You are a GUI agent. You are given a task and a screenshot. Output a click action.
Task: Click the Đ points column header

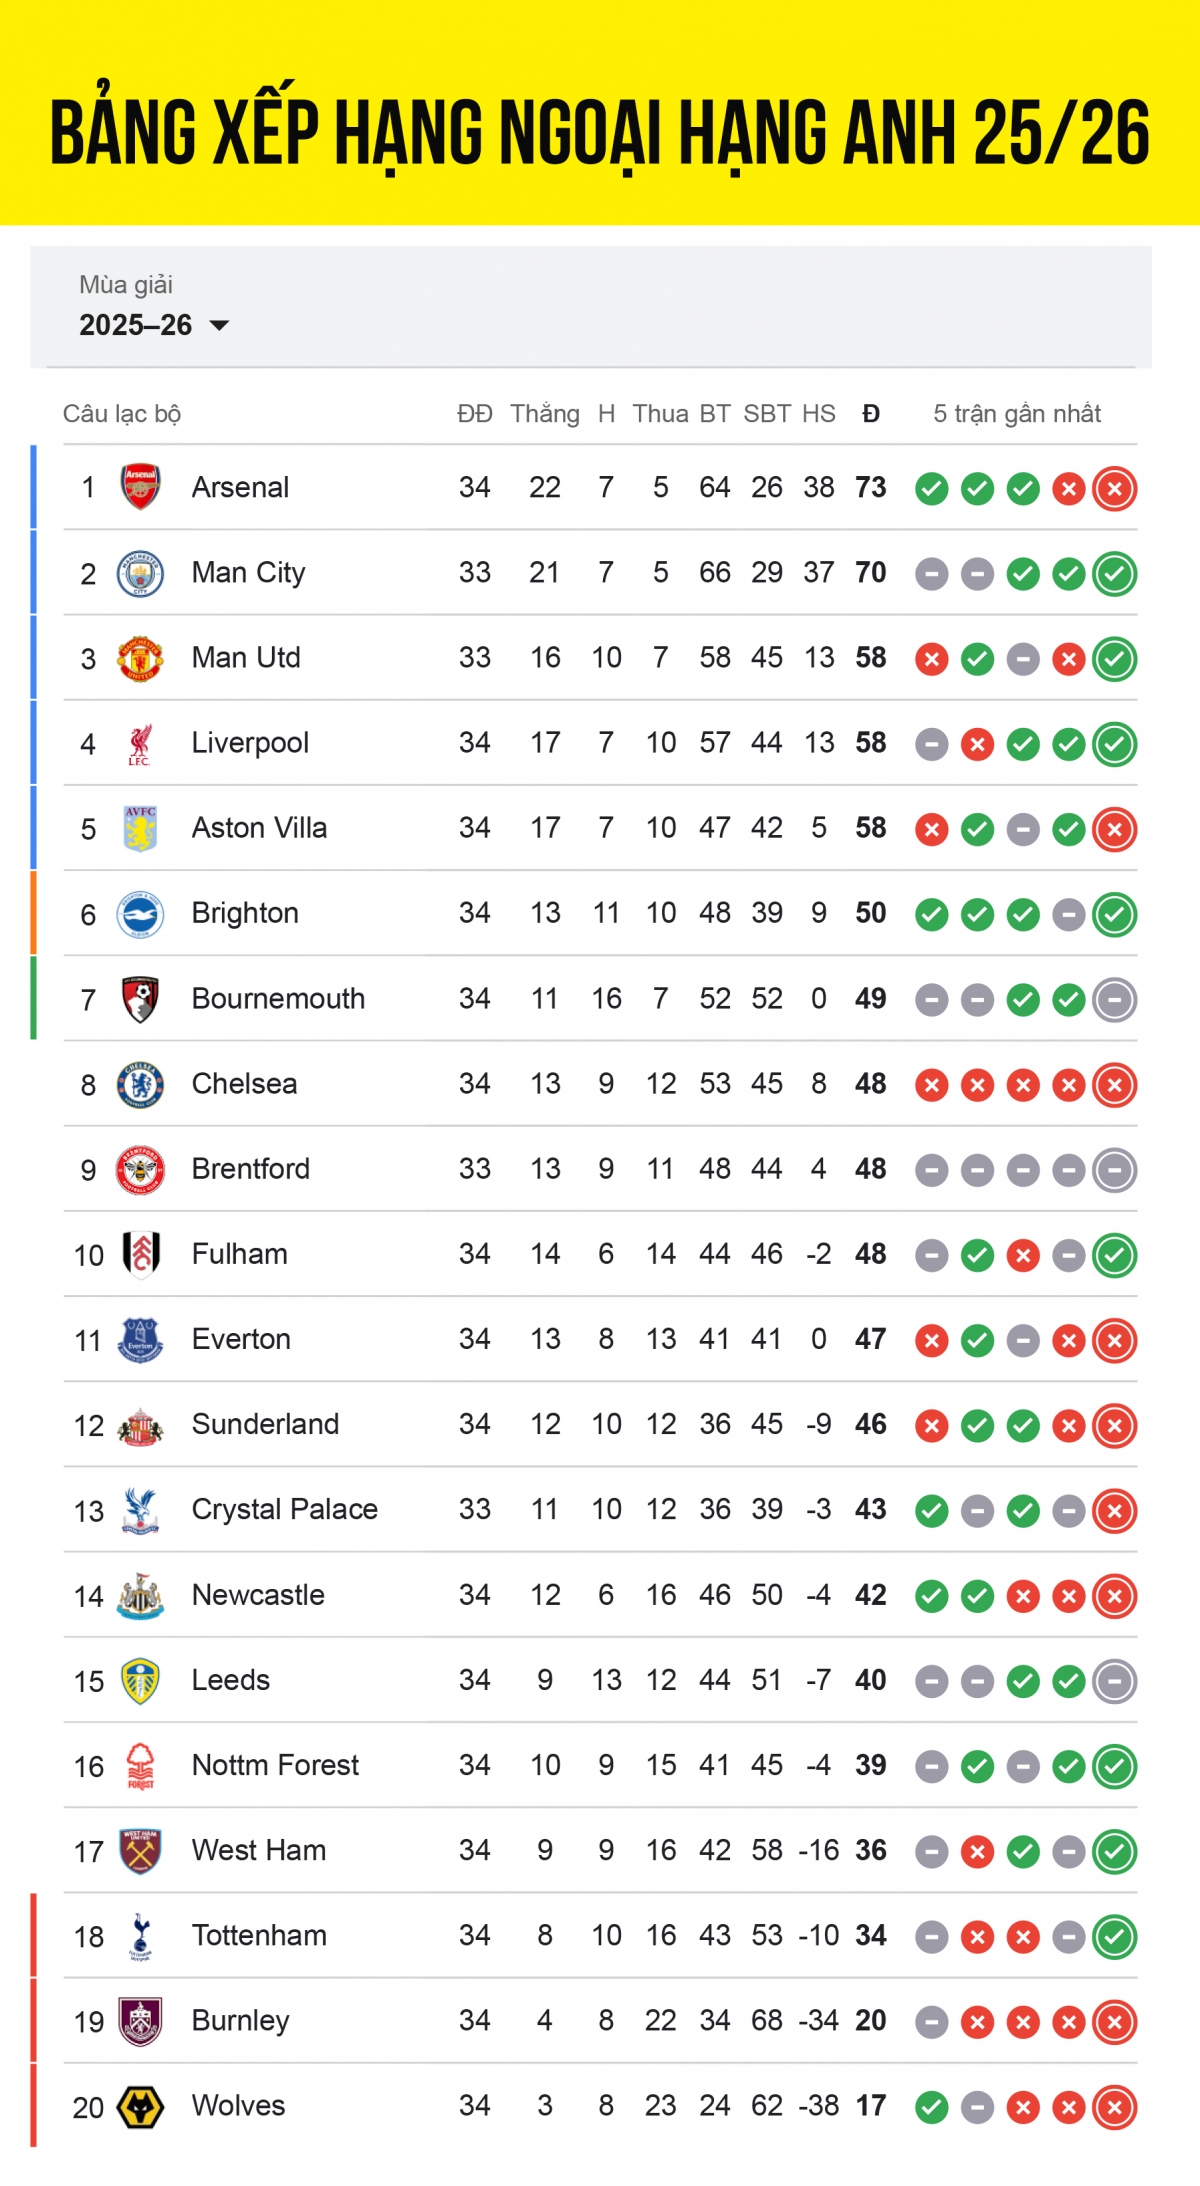(x=870, y=414)
